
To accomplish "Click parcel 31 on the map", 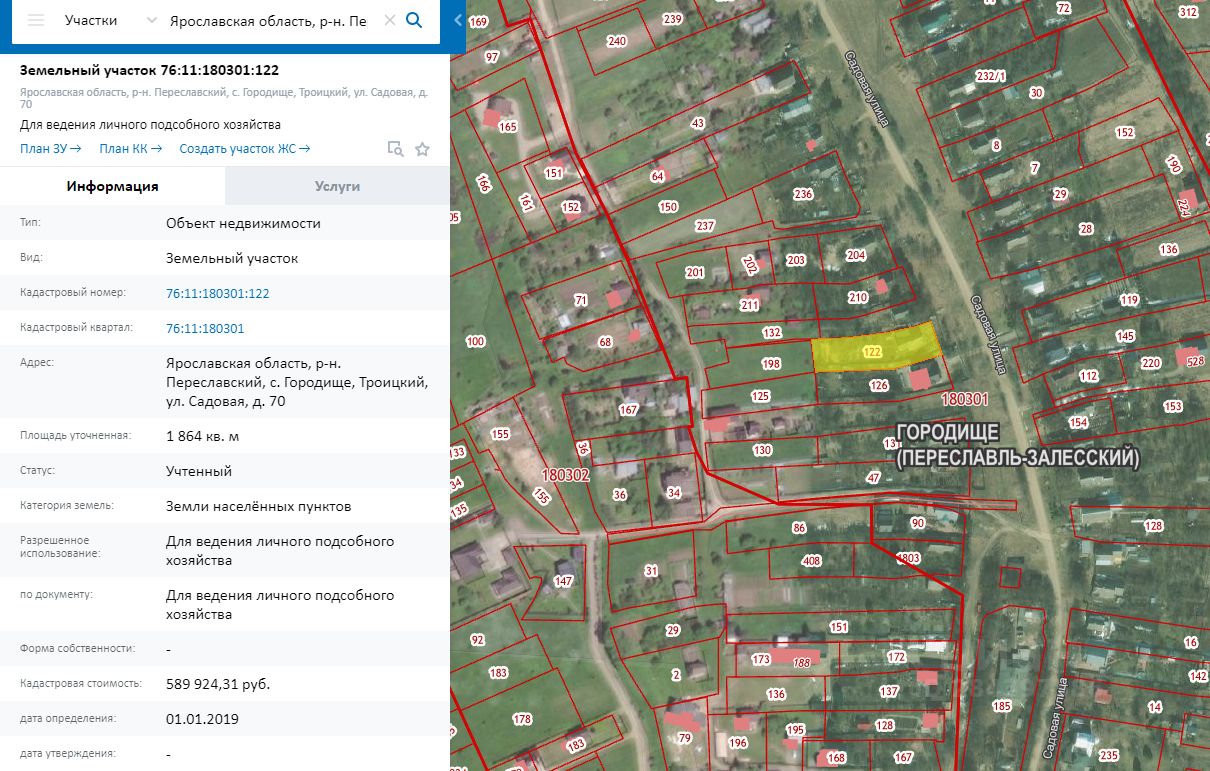I will [x=651, y=571].
